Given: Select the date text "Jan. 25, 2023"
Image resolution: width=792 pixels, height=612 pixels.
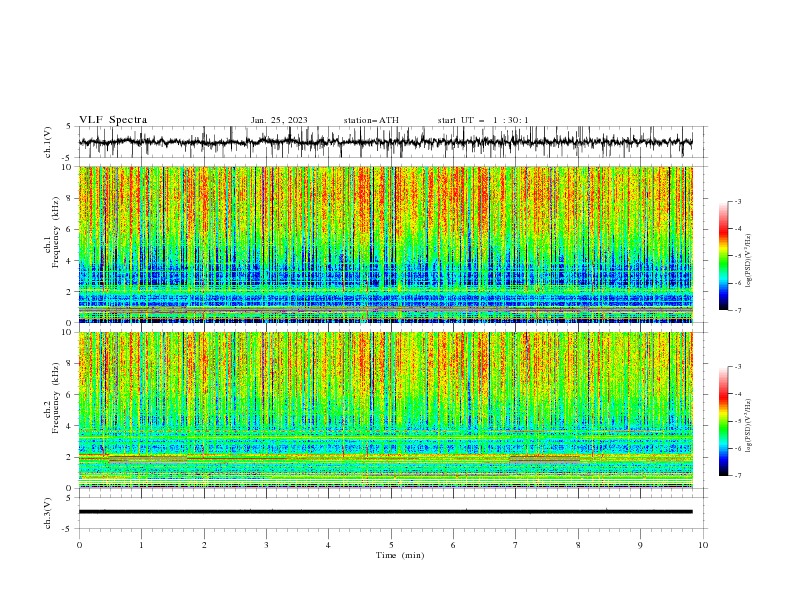Looking at the screenshot, I should tap(279, 120).
